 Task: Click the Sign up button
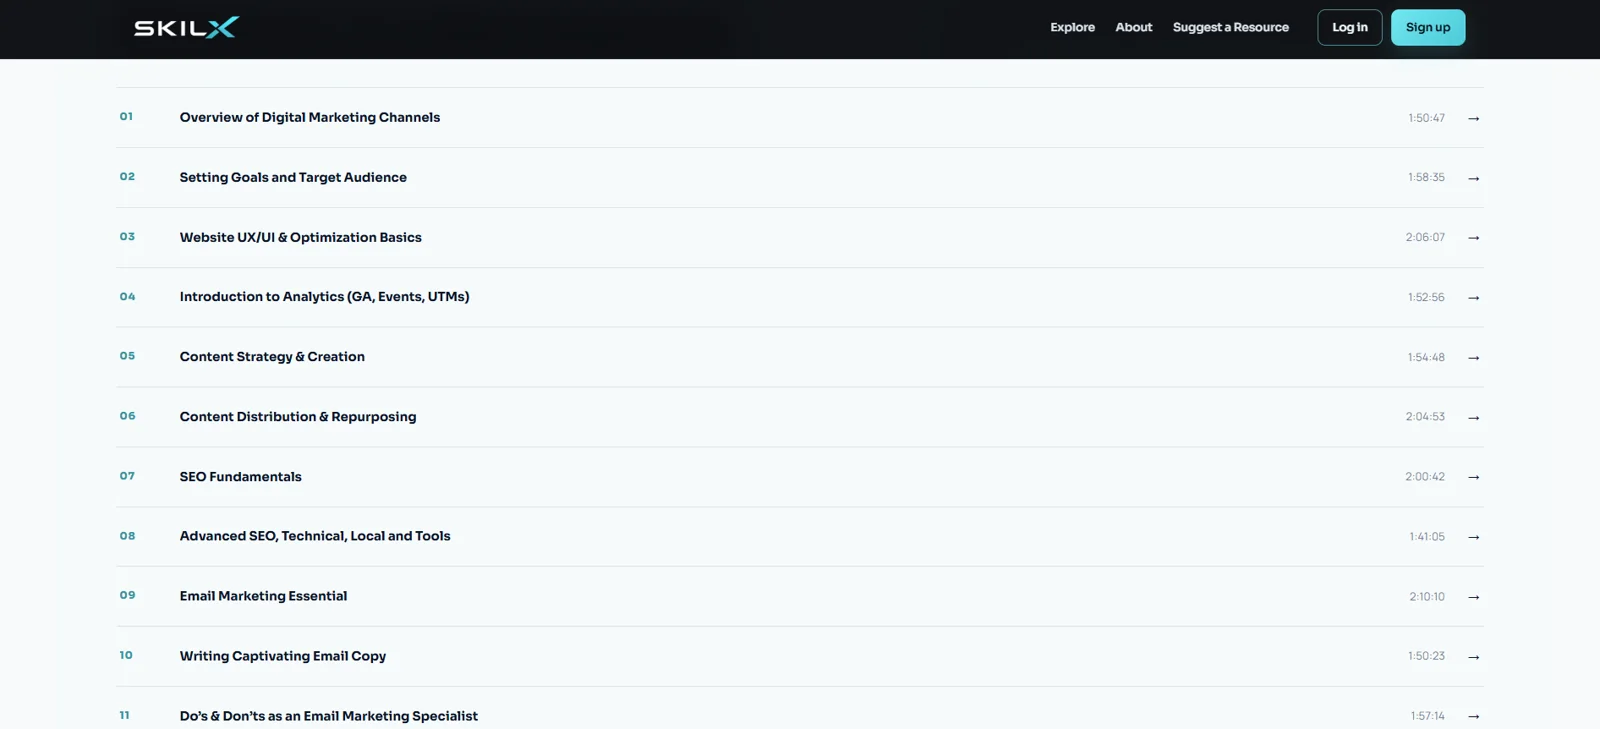pos(1428,27)
